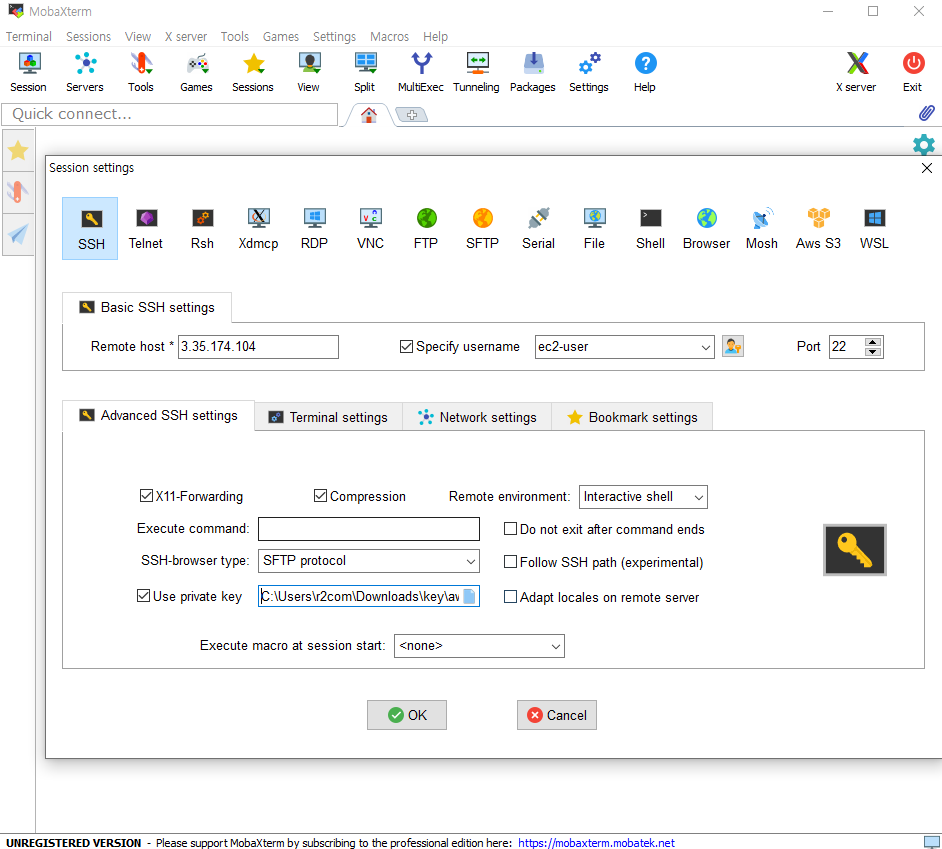Viewport: 942px width, 849px height.
Task: Toggle X11-Forwarding checkbox
Action: [146, 496]
